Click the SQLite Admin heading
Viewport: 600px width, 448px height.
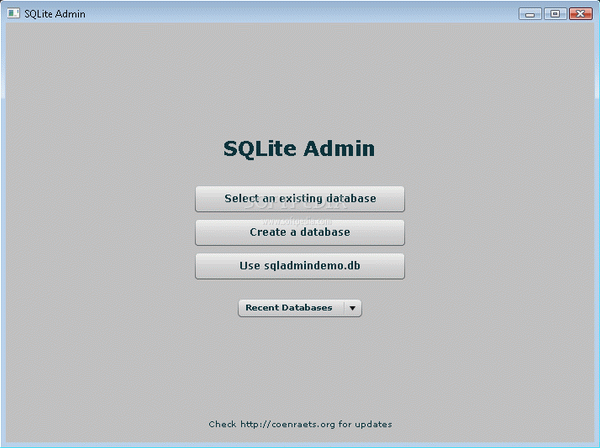point(299,148)
